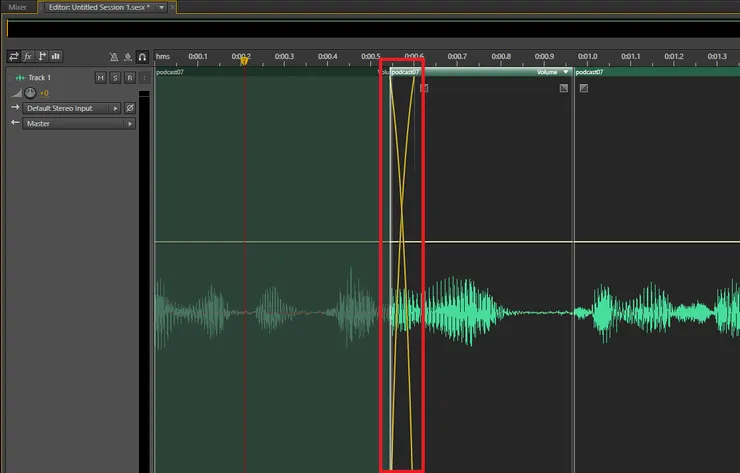Click the 0:00.9 ruler mark

pyautogui.click(x=544, y=56)
